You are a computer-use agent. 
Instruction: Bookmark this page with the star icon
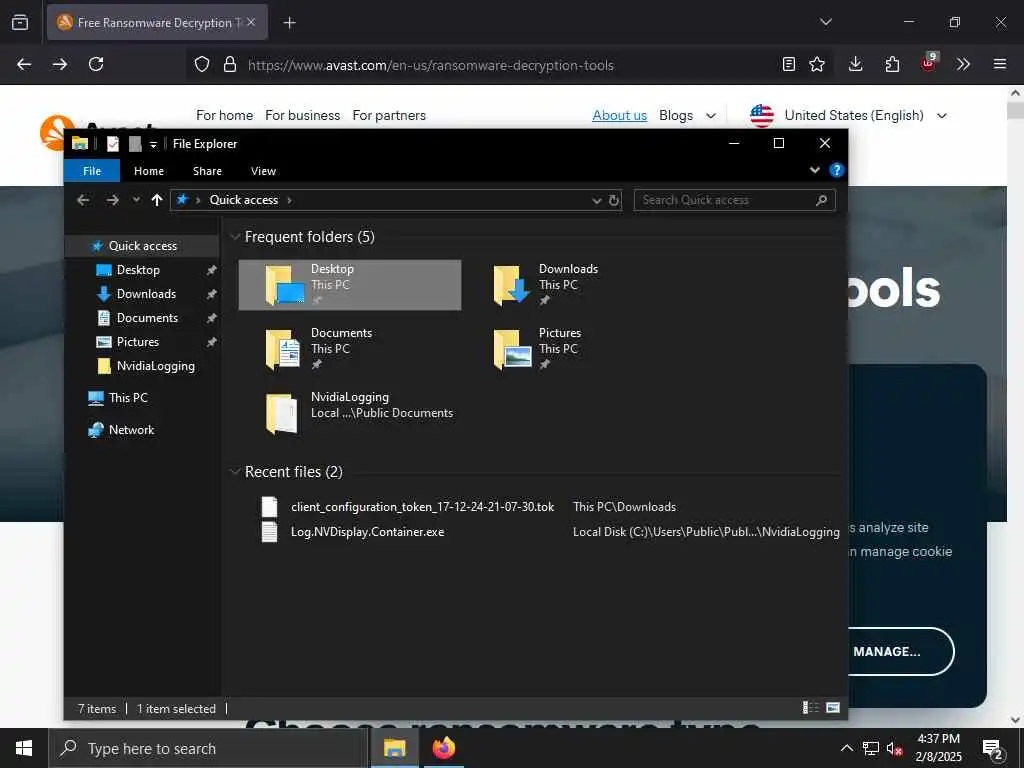[817, 64]
